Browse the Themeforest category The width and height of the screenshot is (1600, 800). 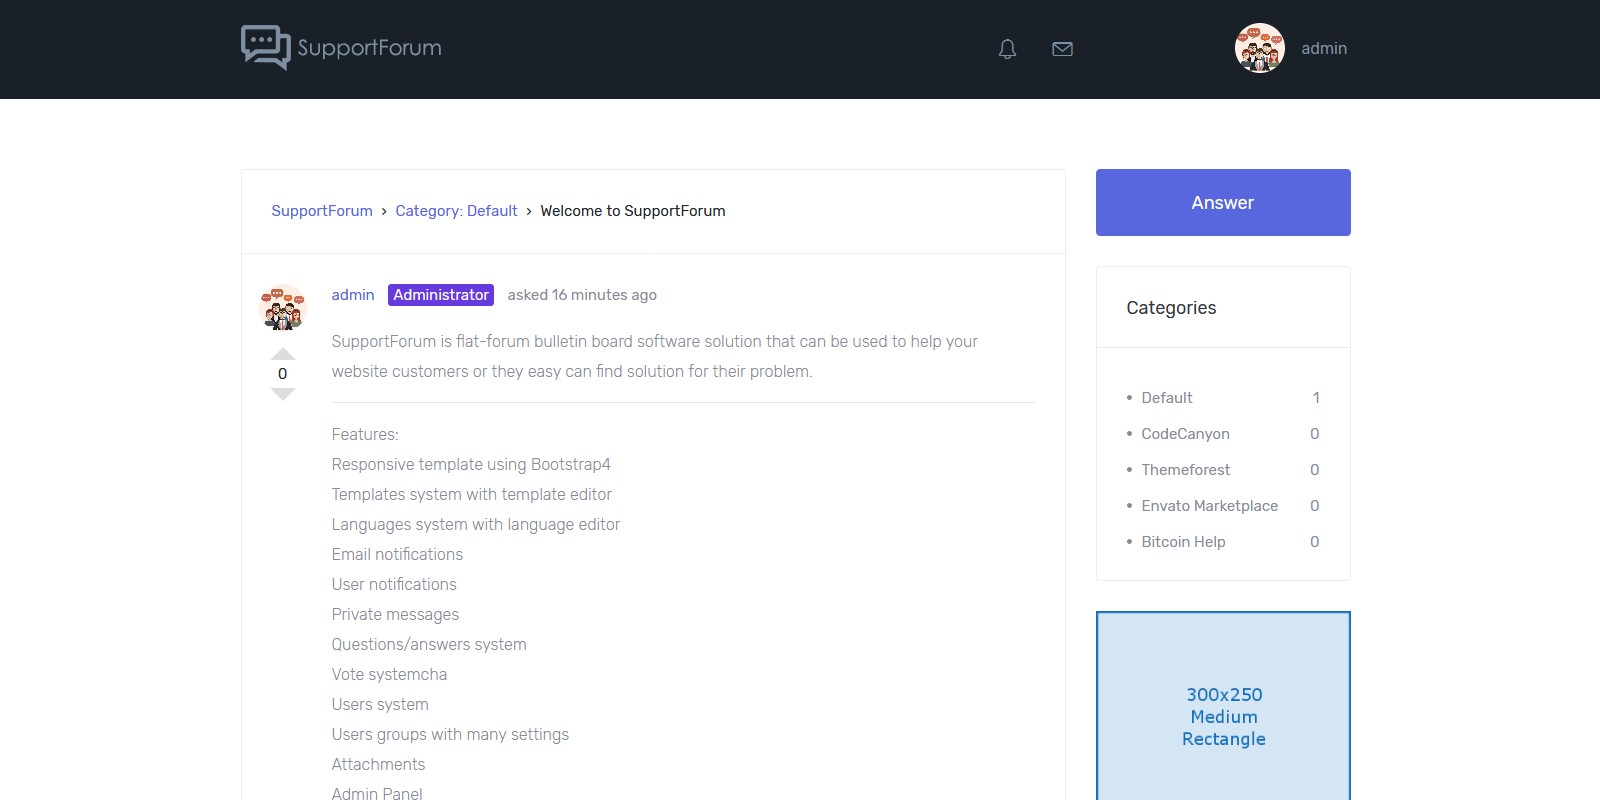[1185, 470]
